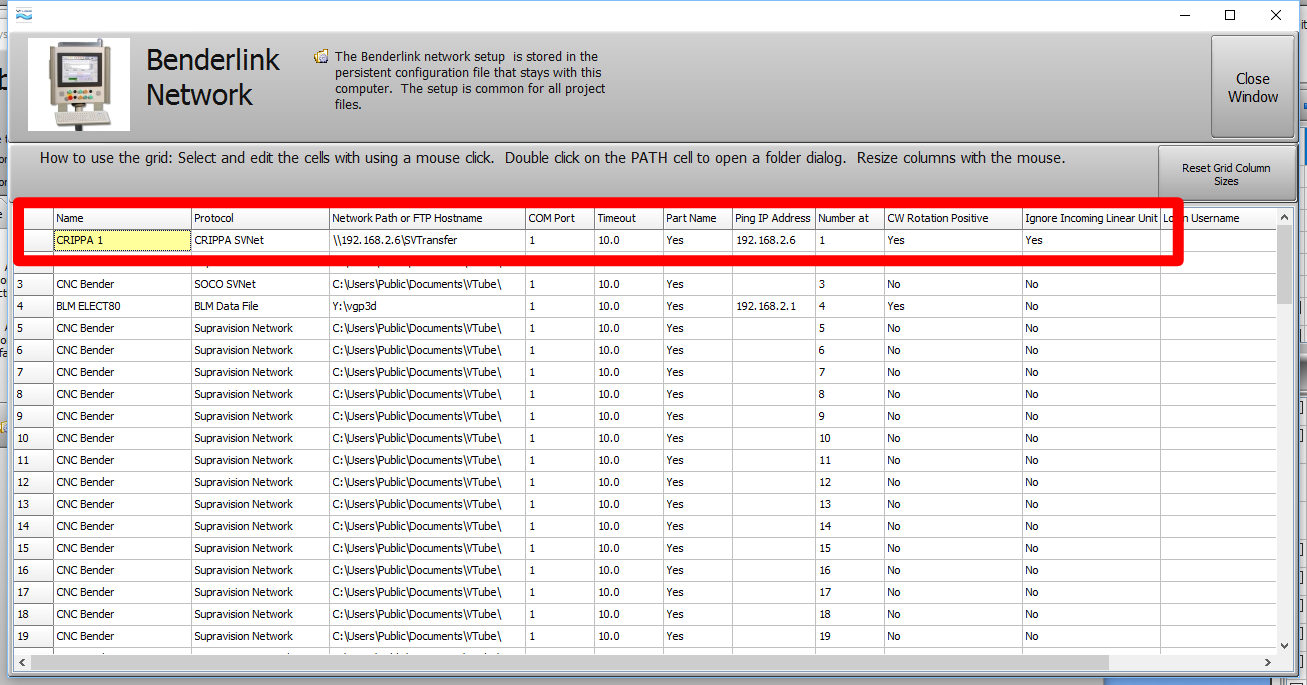The height and width of the screenshot is (685, 1307).
Task: Click the vertical scrollbar down arrow
Action: pyautogui.click(x=1284, y=645)
